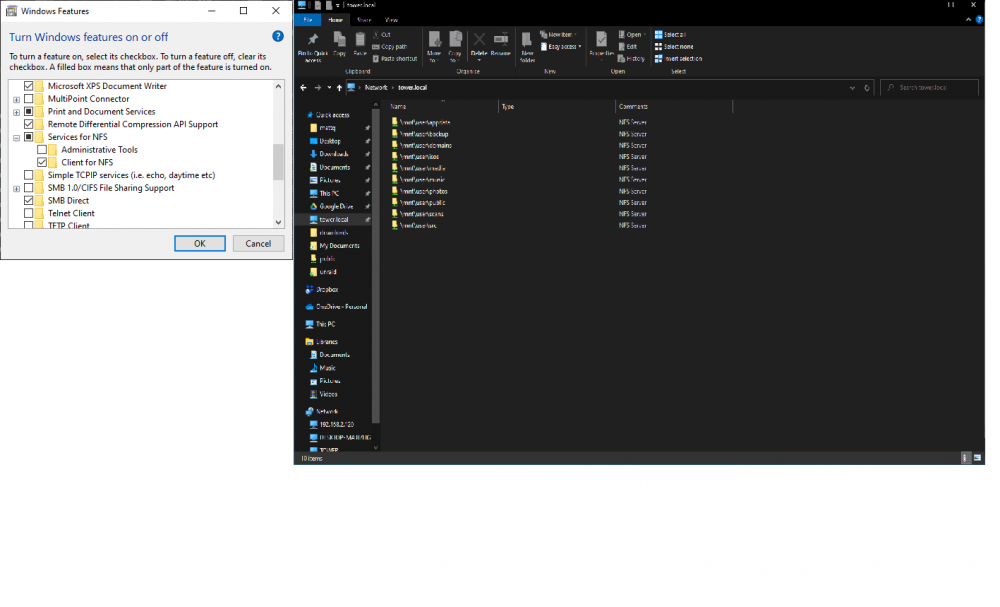
Task: Select the \mnt\user\photos share
Action: pos(420,191)
